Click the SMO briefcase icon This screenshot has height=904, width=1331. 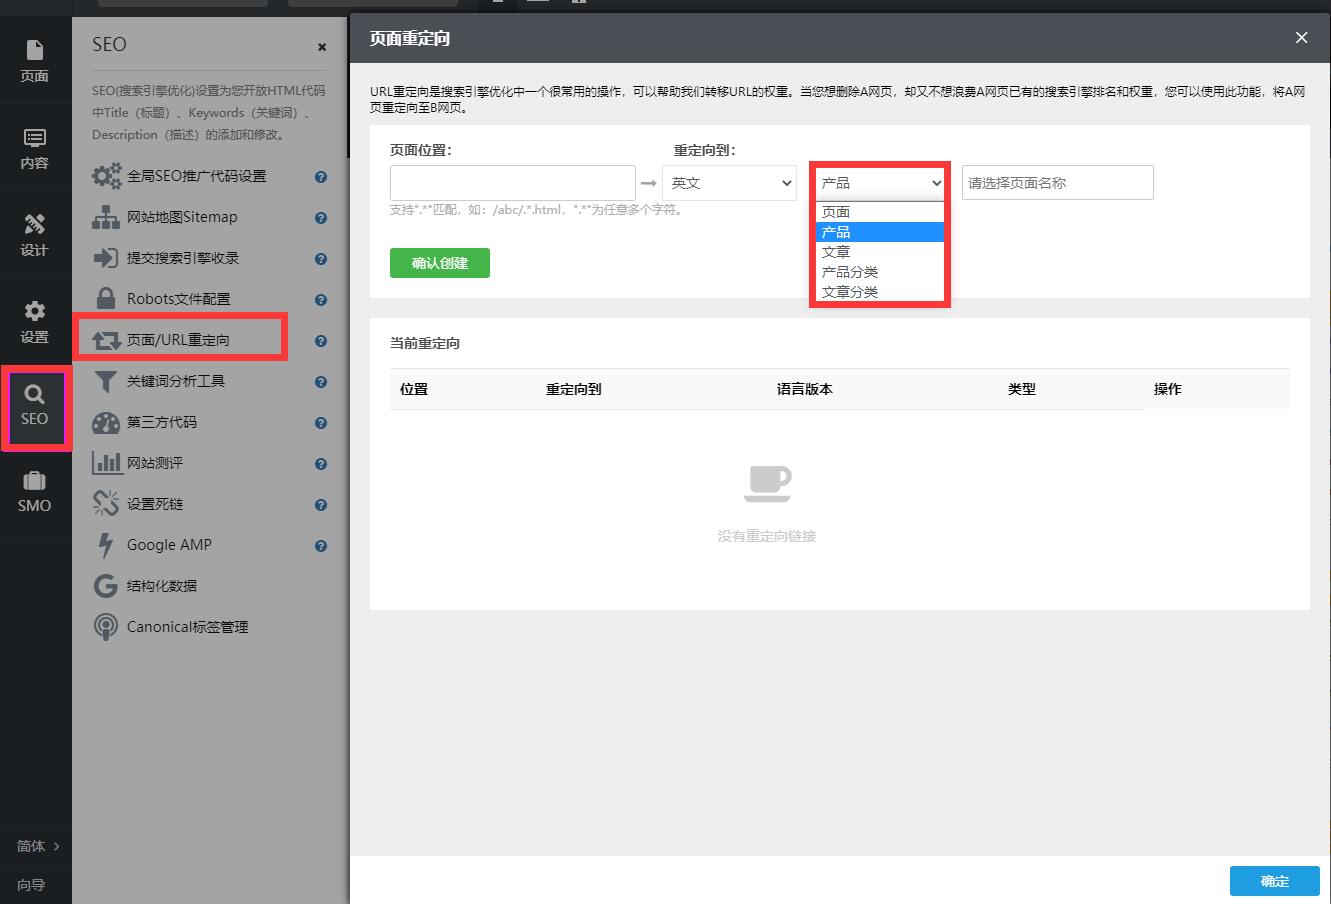[35, 492]
